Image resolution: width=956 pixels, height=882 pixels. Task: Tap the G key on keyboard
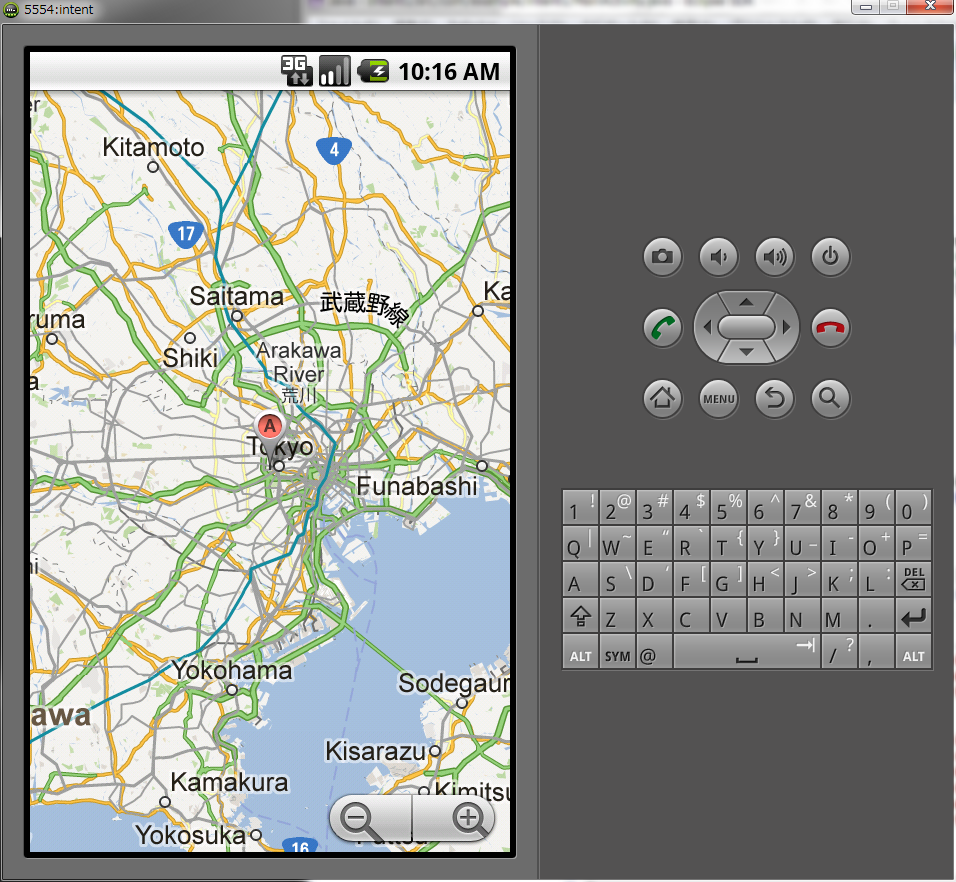point(728,580)
